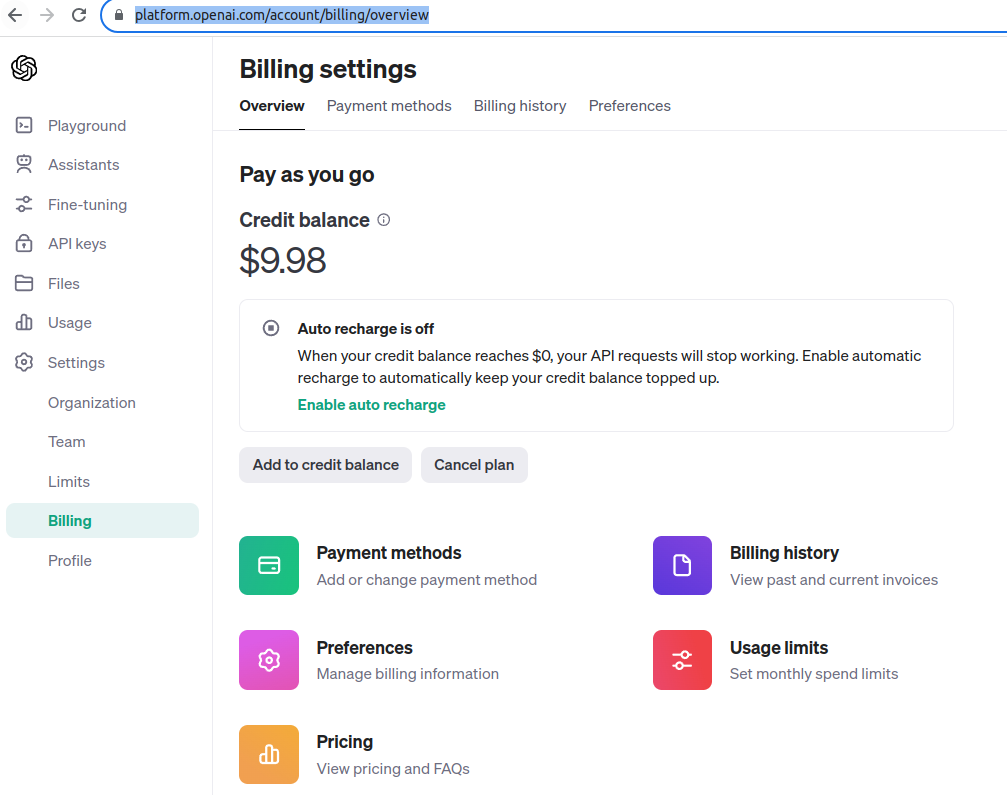Open Playground from the sidebar
1007x795 pixels.
(x=87, y=126)
